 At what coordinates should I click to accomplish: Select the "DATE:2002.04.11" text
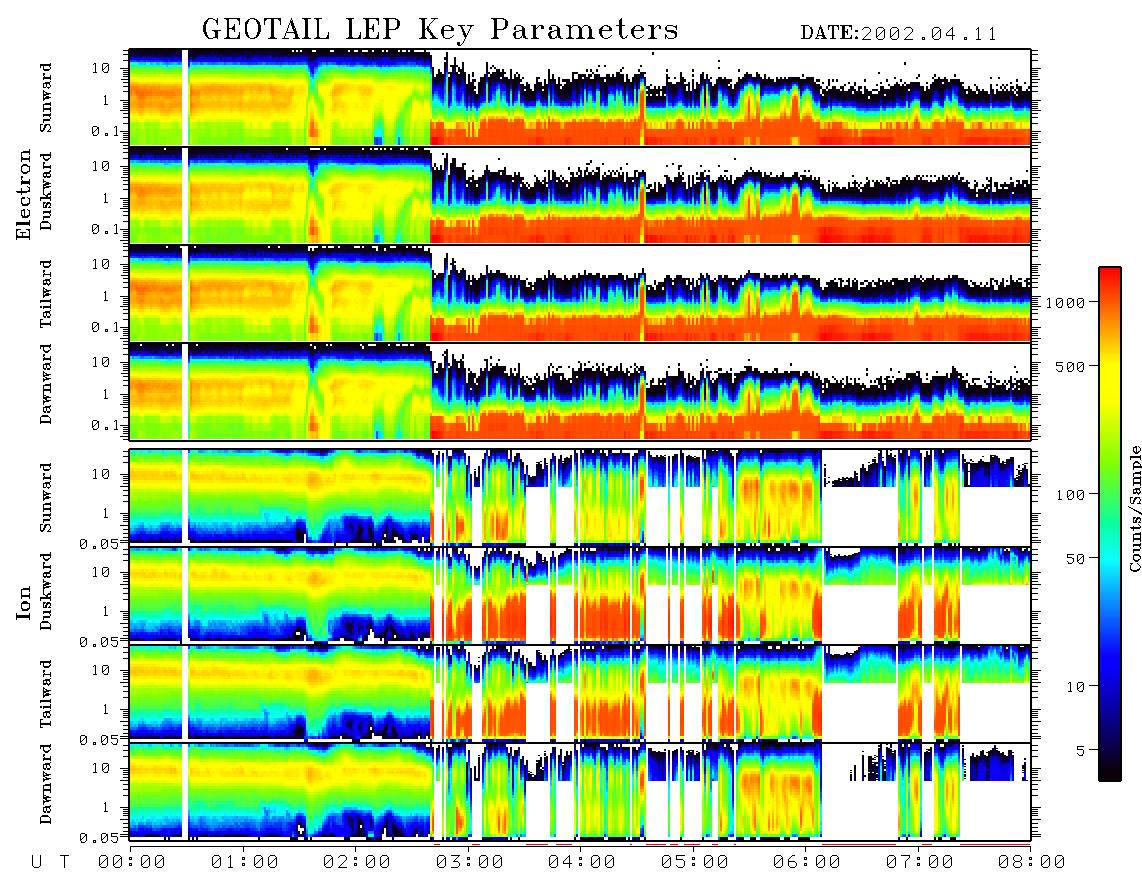point(899,34)
